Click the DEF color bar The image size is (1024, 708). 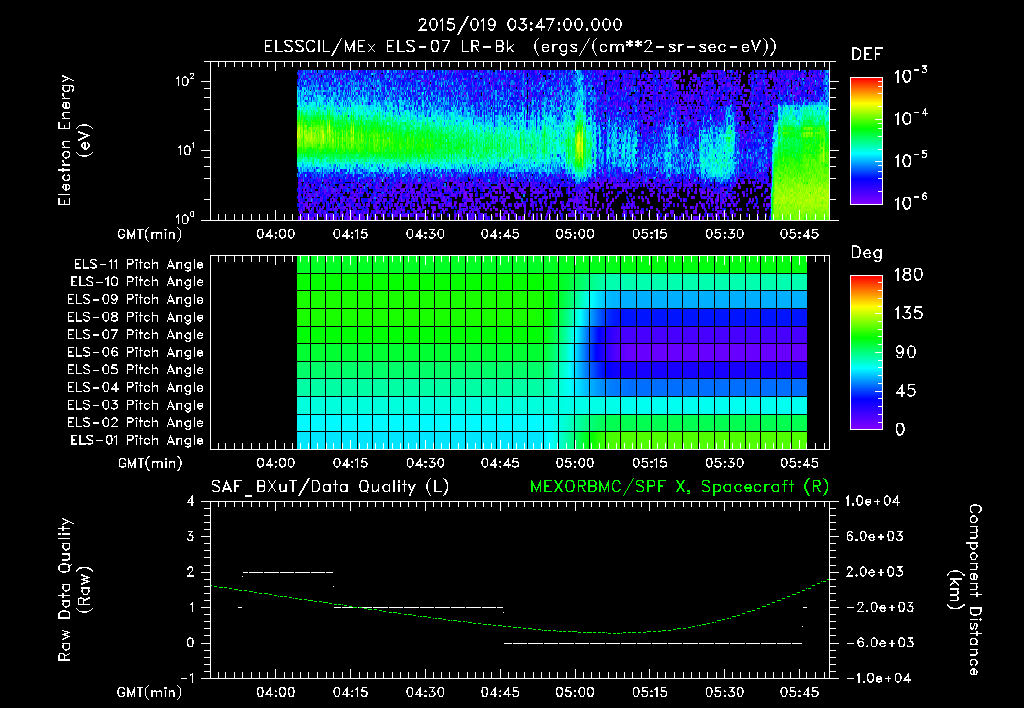click(x=866, y=141)
